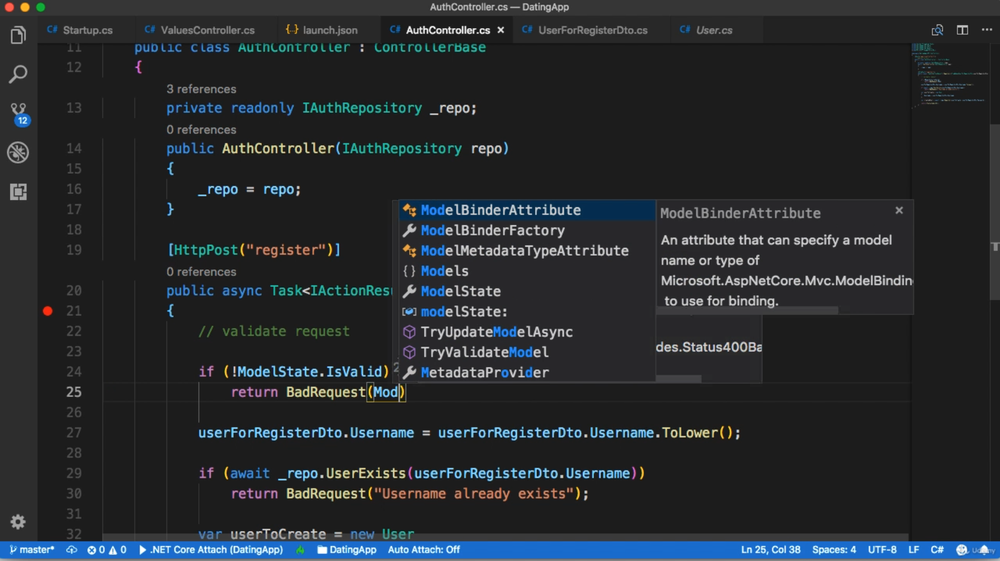Click the horizontal scrollbar under the editor
This screenshot has height=561, width=1000.
coord(504,537)
